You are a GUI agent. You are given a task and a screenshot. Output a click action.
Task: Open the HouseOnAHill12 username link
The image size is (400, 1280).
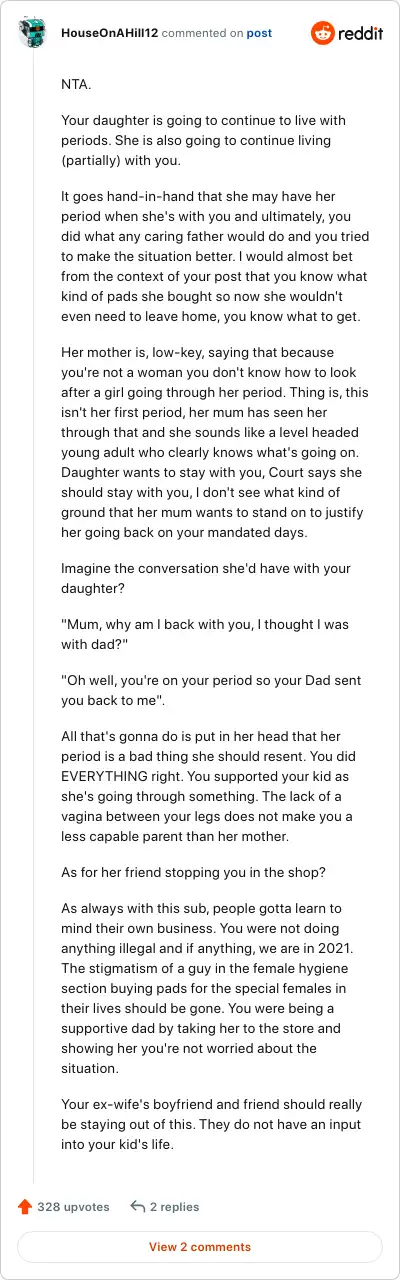coord(108,33)
